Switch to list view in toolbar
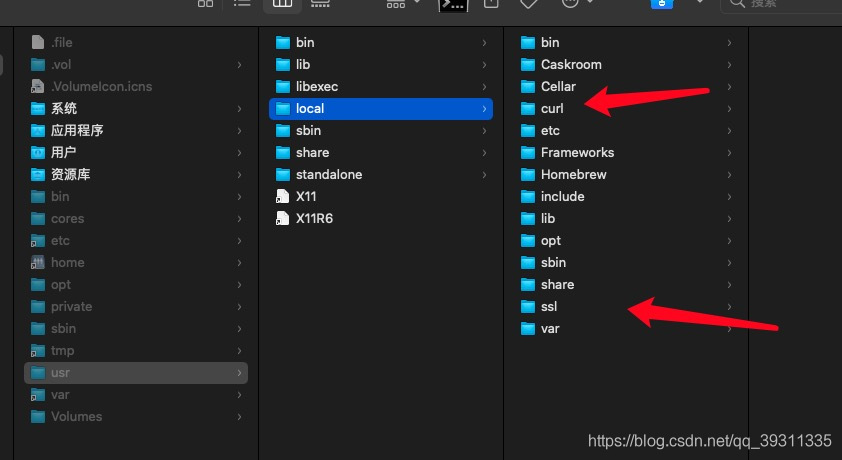Viewport: 842px width, 460px height. [x=242, y=4]
